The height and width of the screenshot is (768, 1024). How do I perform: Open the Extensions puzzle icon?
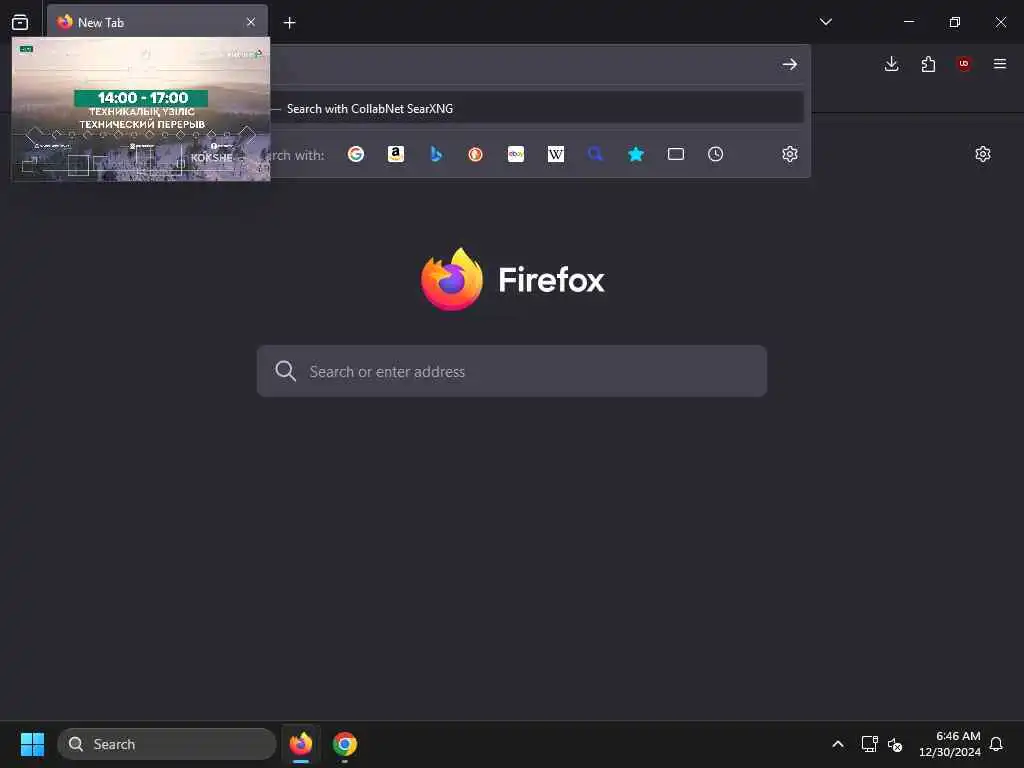928,63
